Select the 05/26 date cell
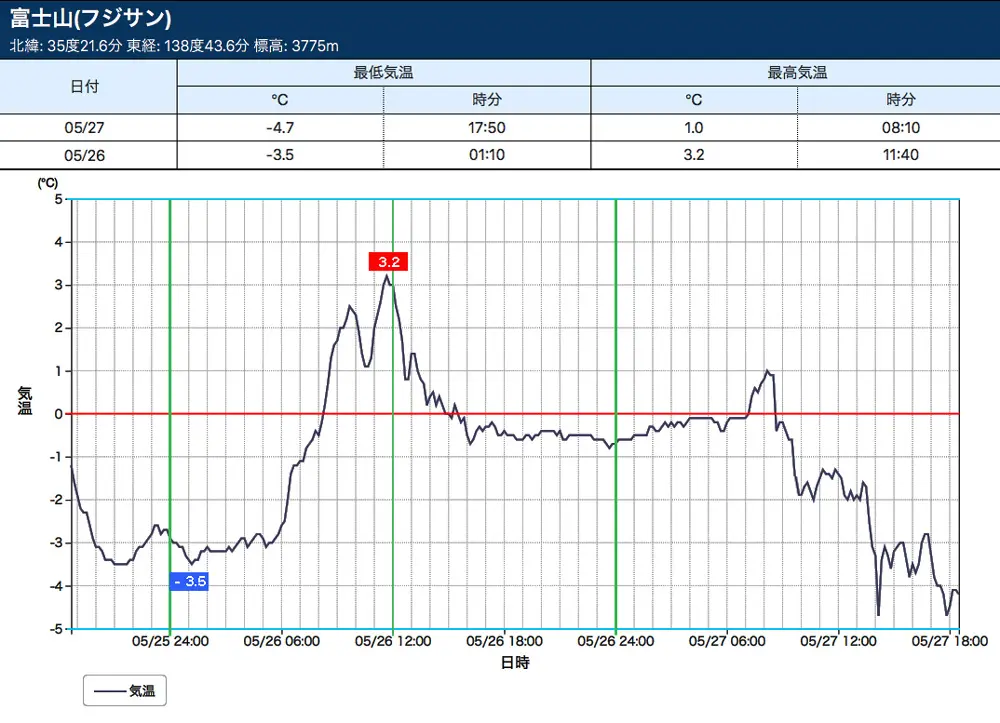Viewport: 1000px width, 723px height. coord(84,155)
